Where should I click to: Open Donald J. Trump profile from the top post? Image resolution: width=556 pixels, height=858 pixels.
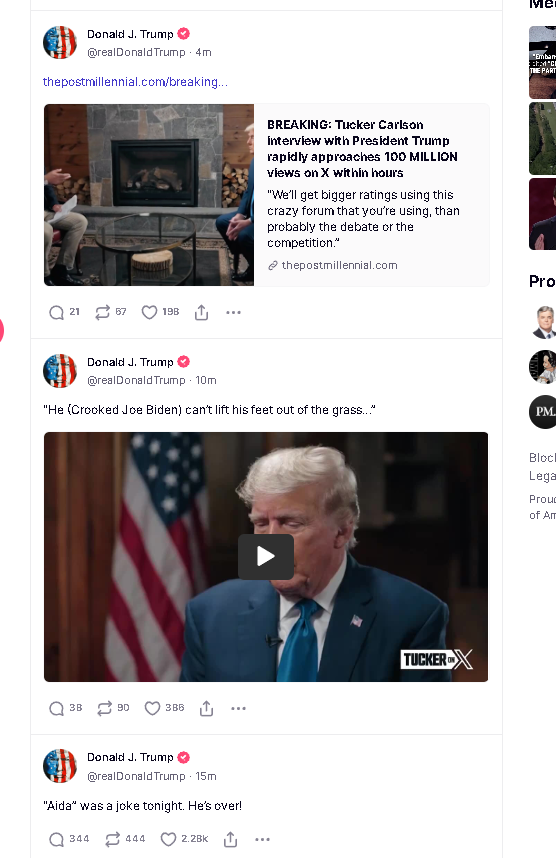point(130,34)
